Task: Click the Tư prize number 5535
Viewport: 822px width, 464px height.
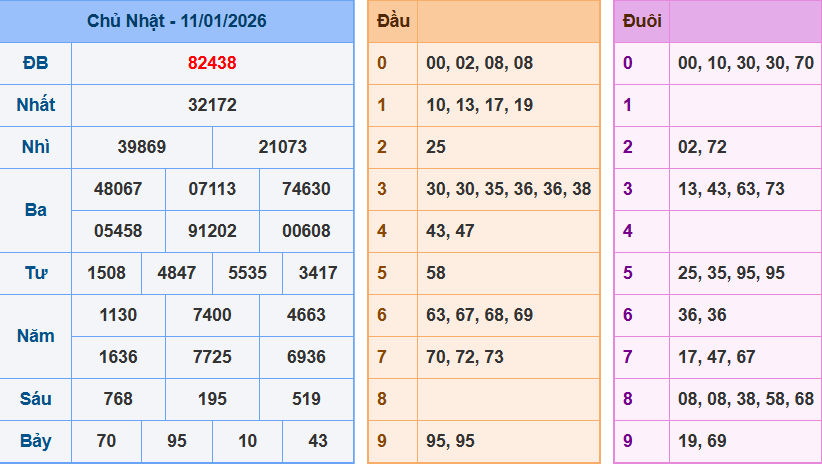Action: 247,273
